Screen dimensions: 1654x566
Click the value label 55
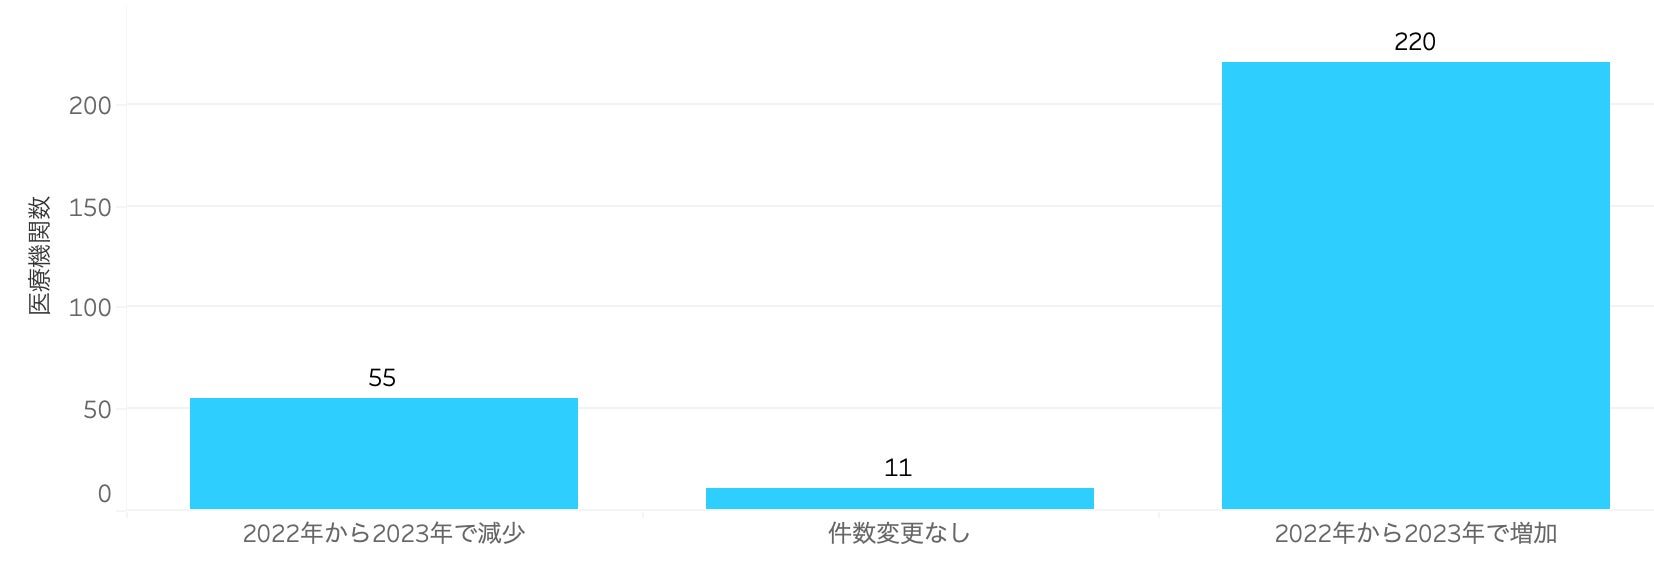coord(382,378)
